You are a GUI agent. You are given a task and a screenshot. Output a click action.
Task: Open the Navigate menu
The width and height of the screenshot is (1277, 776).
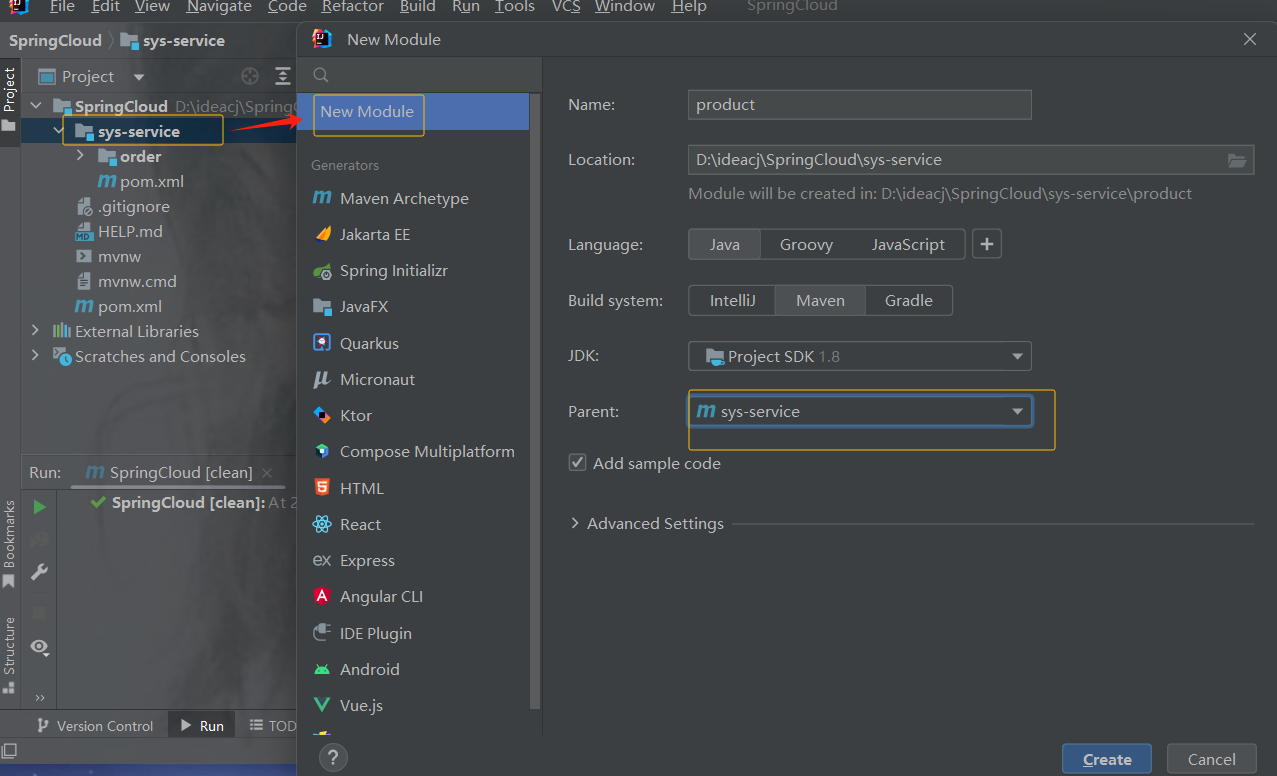coord(221,7)
